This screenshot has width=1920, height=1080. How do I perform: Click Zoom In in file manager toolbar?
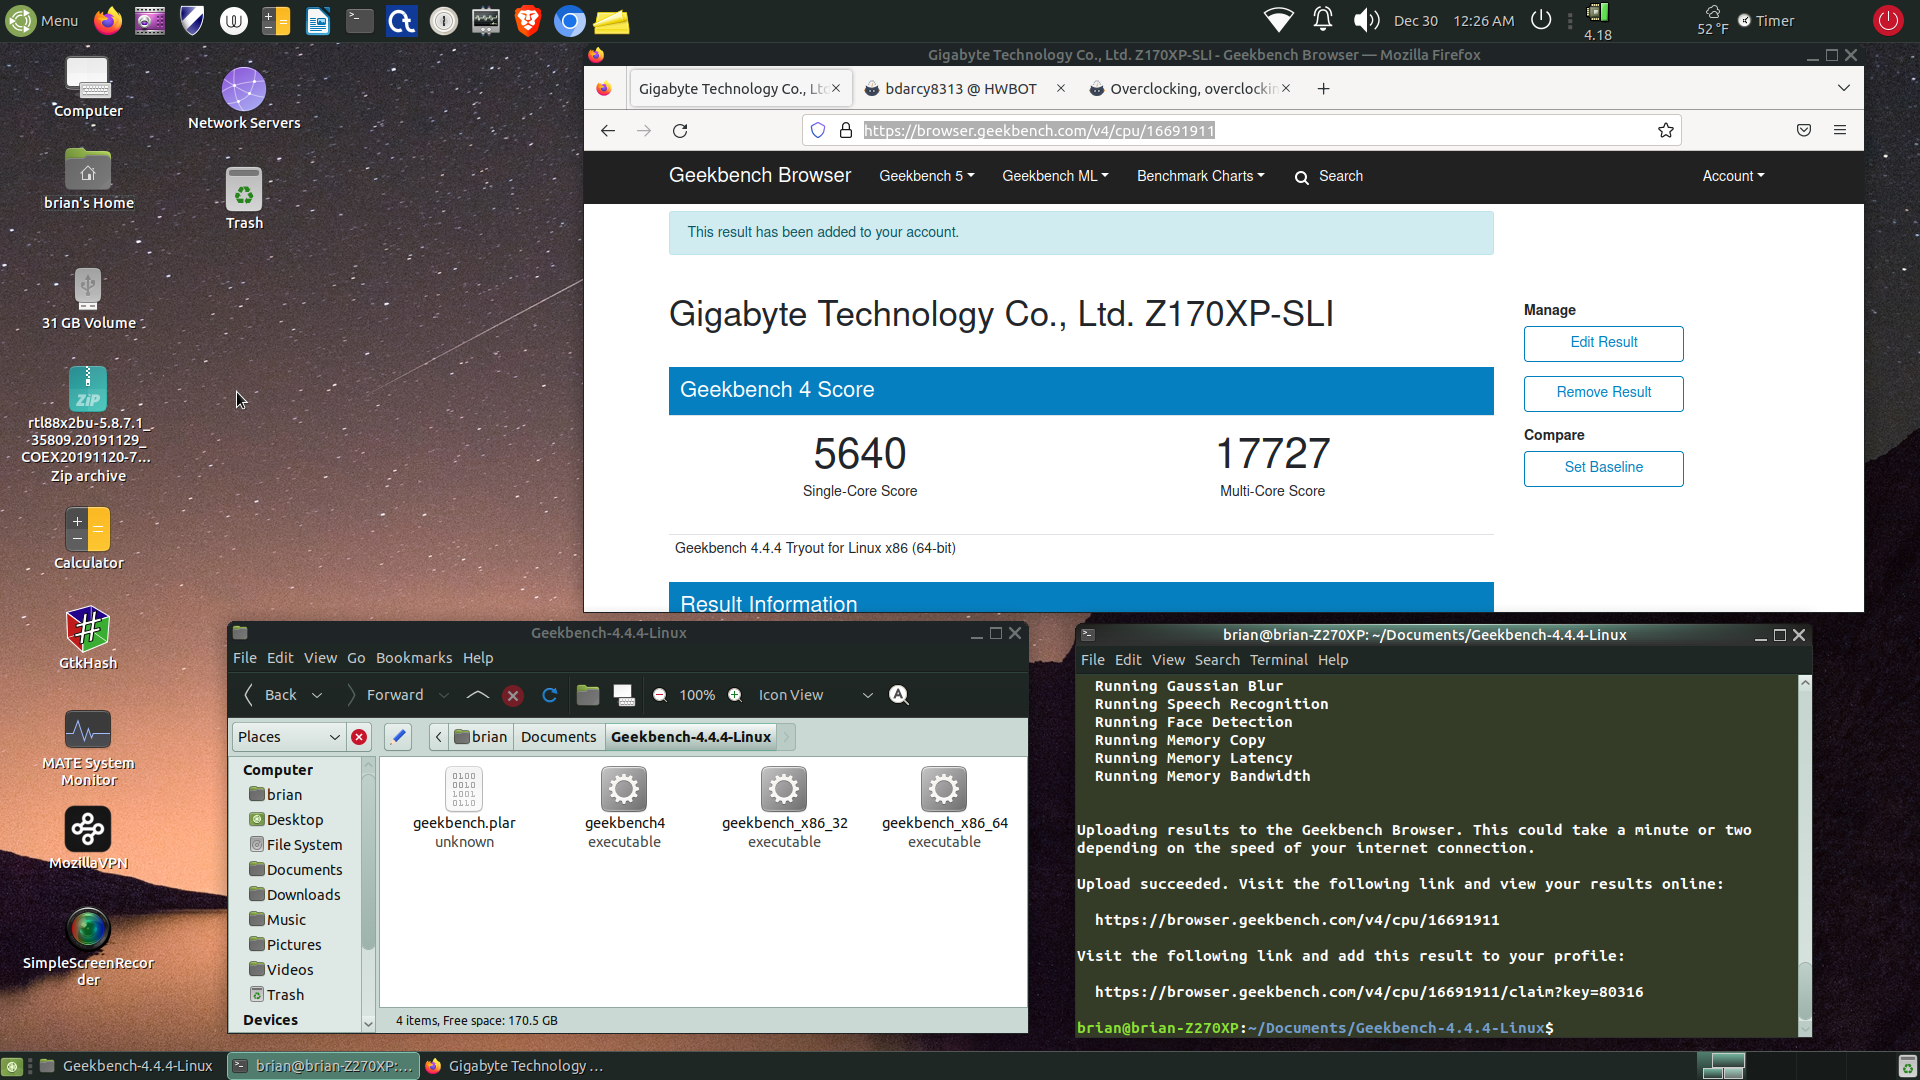[x=735, y=695]
